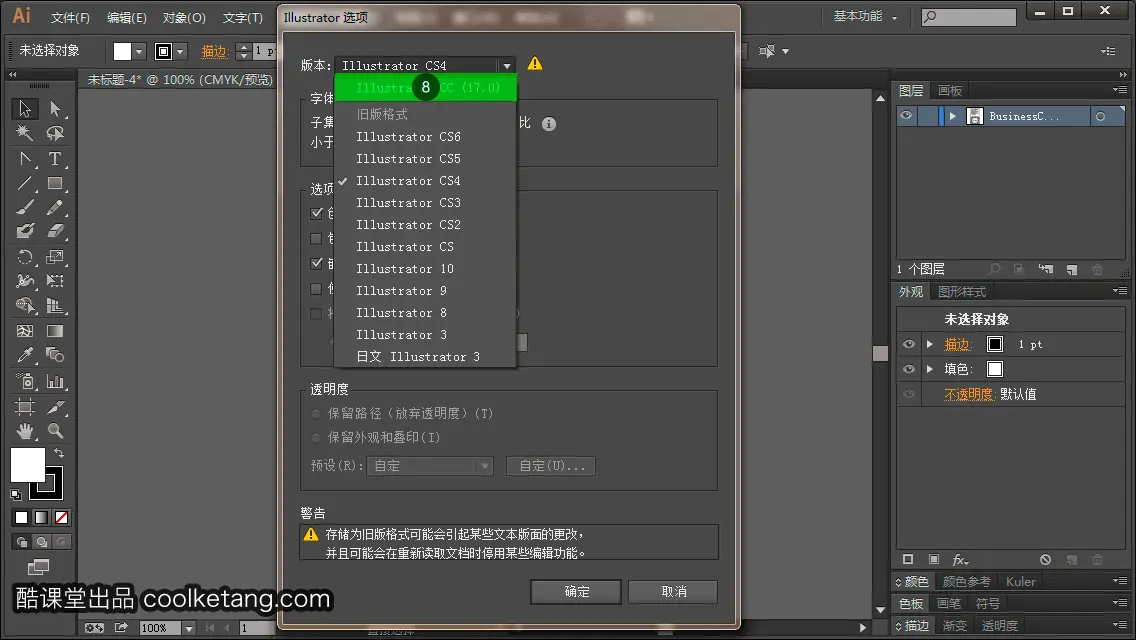
Task: Select the Hand tool
Action: (x=25, y=431)
